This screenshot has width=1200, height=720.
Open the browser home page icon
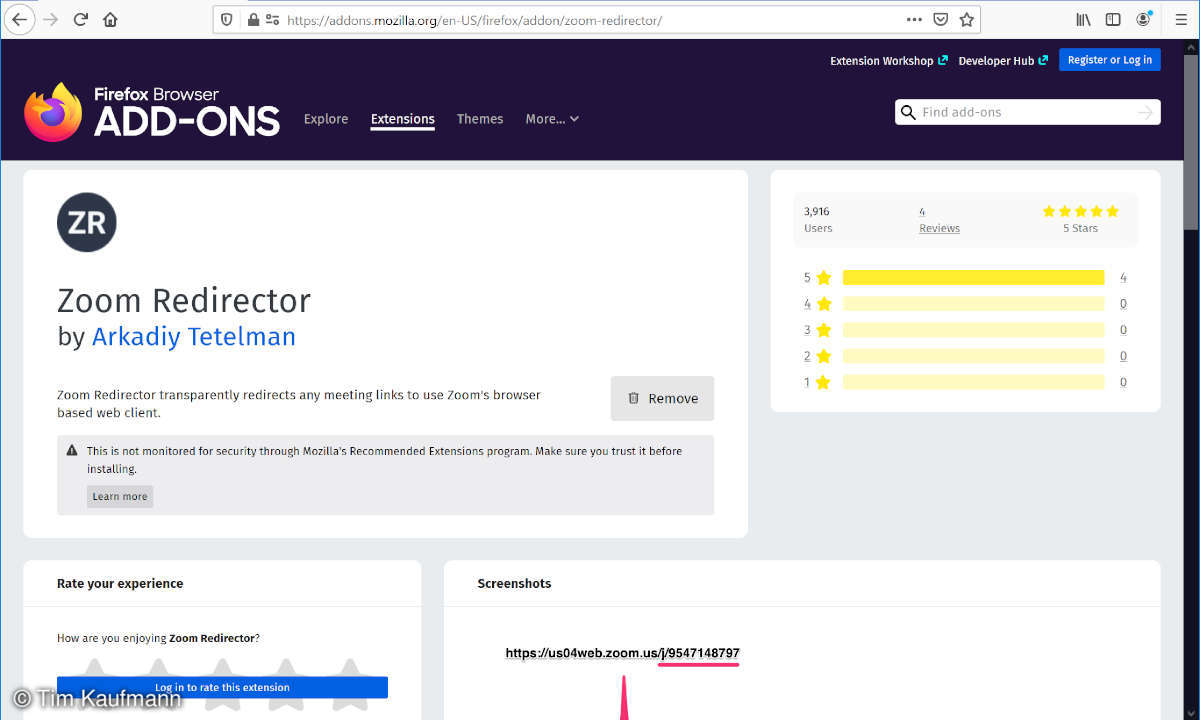[x=110, y=19]
